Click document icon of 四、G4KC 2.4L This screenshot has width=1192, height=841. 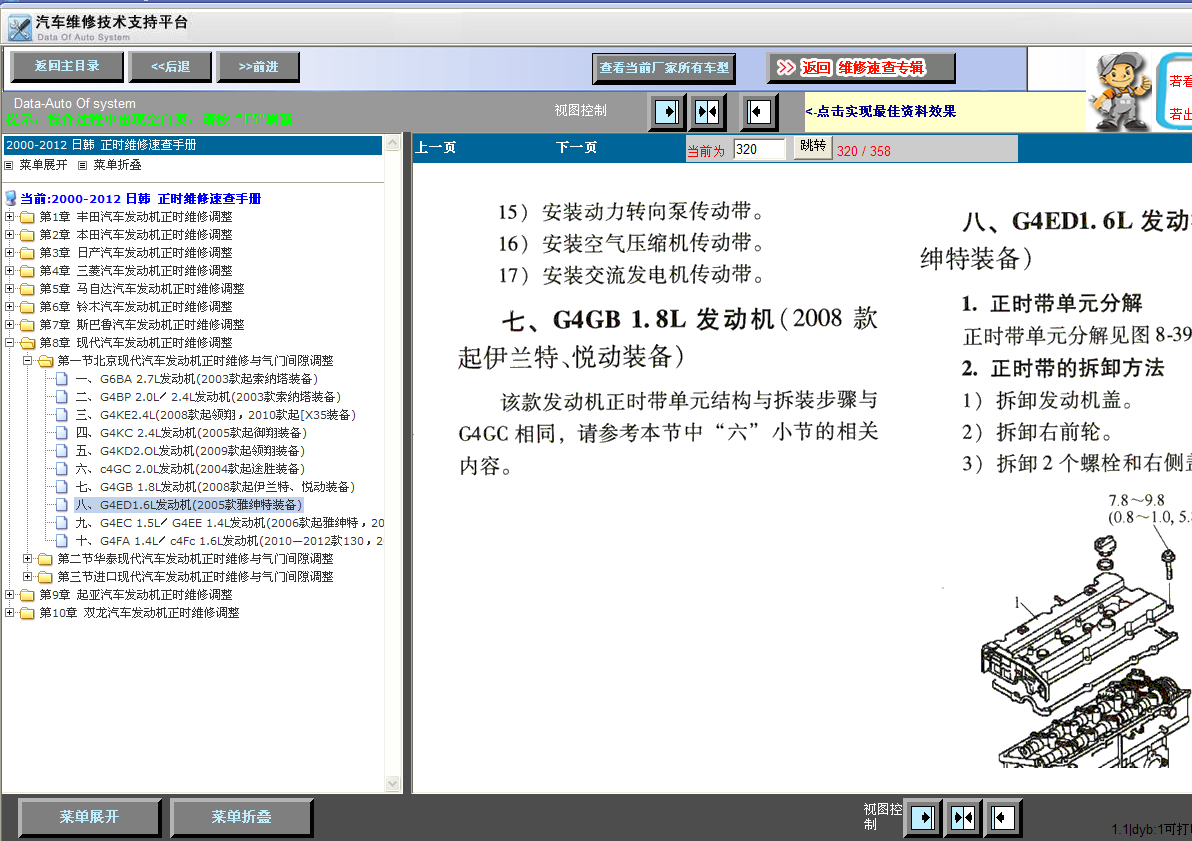62,433
